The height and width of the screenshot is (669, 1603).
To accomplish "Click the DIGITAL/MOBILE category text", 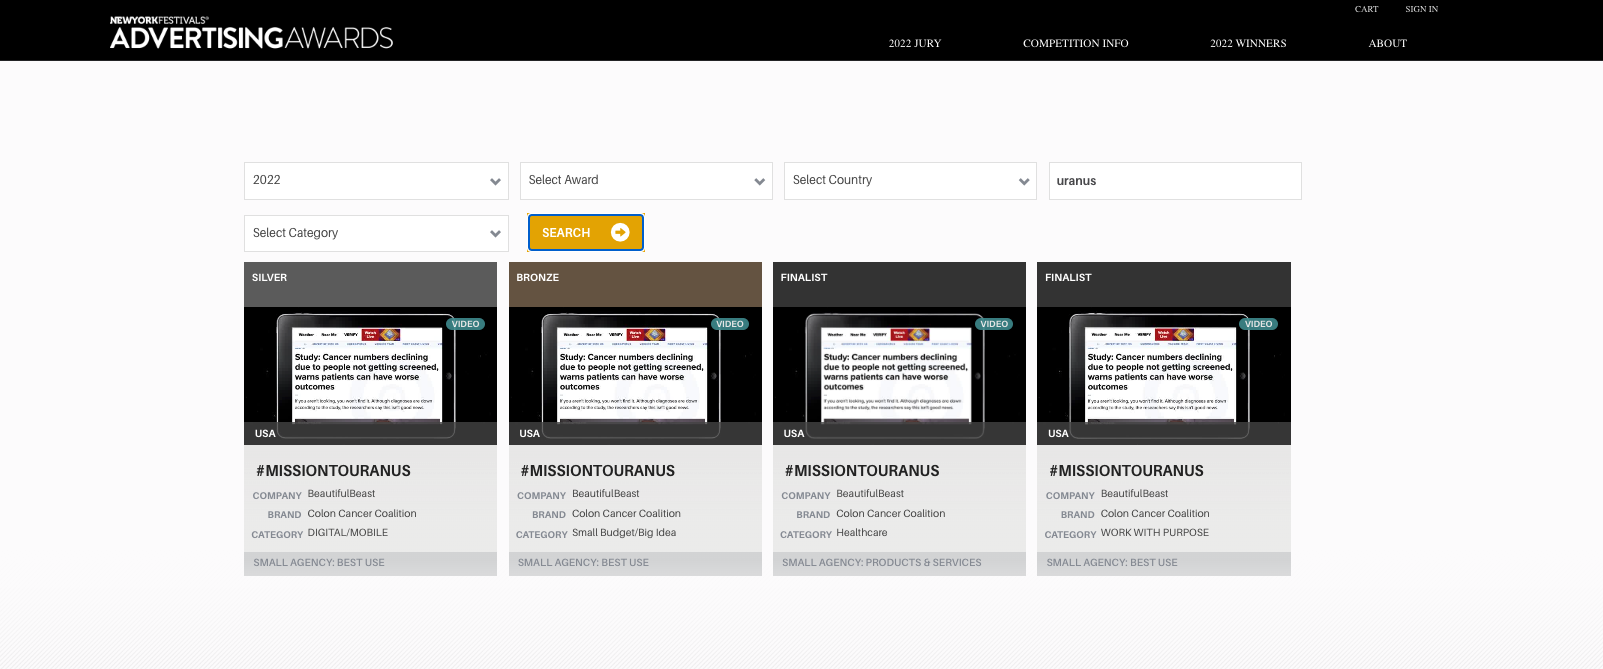I will click(x=348, y=533).
